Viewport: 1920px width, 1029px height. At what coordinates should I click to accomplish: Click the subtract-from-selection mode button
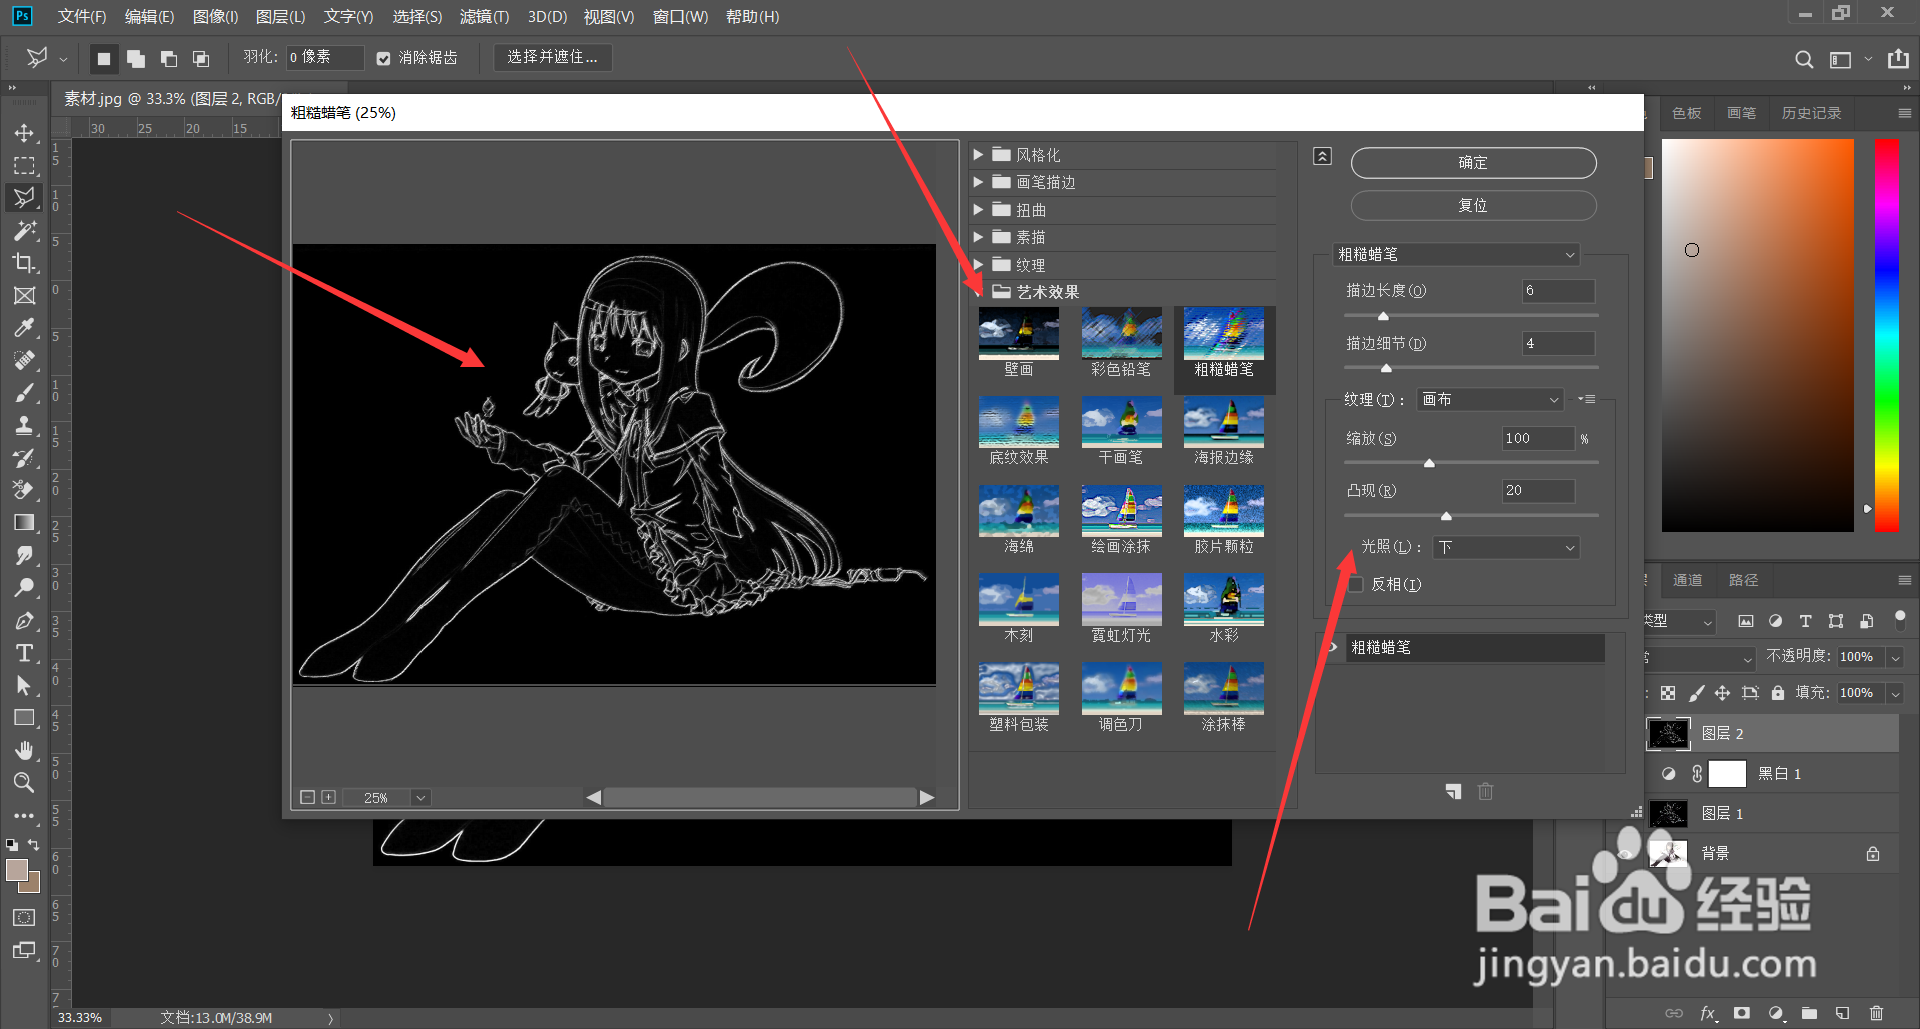pos(169,59)
